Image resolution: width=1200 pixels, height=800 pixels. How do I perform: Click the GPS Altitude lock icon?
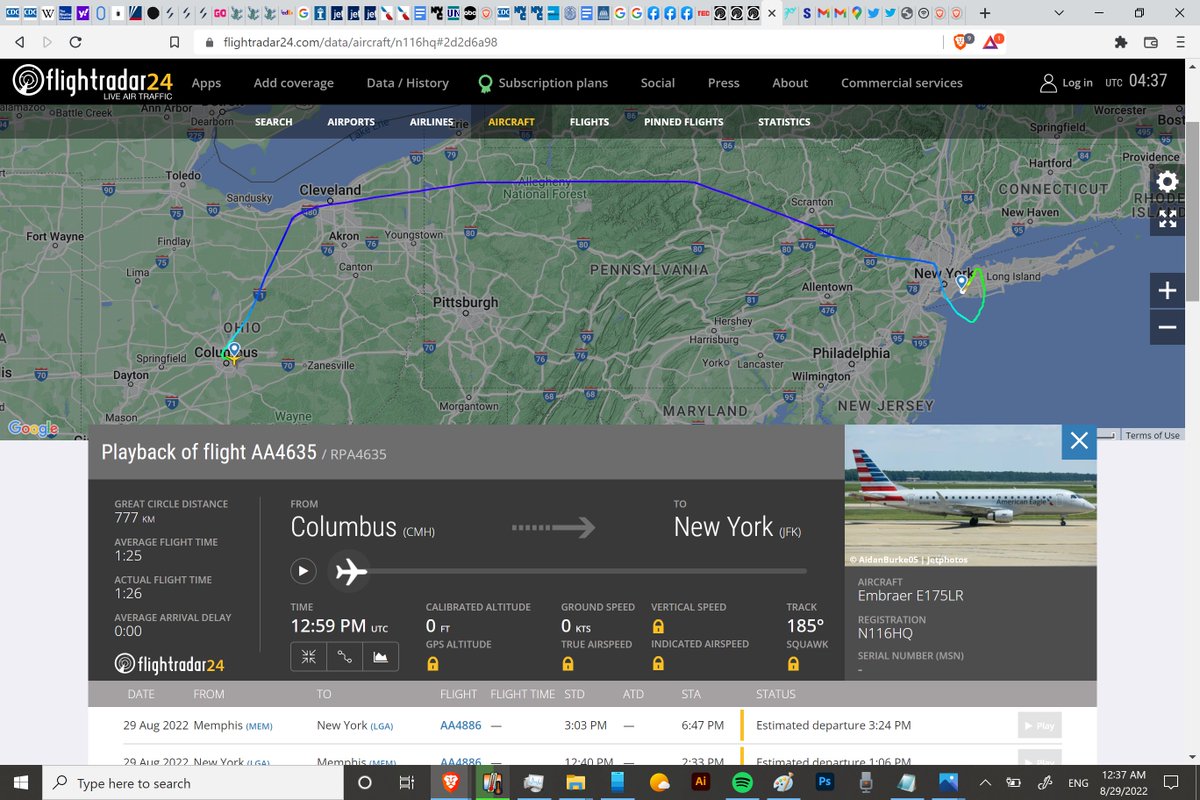[433, 663]
